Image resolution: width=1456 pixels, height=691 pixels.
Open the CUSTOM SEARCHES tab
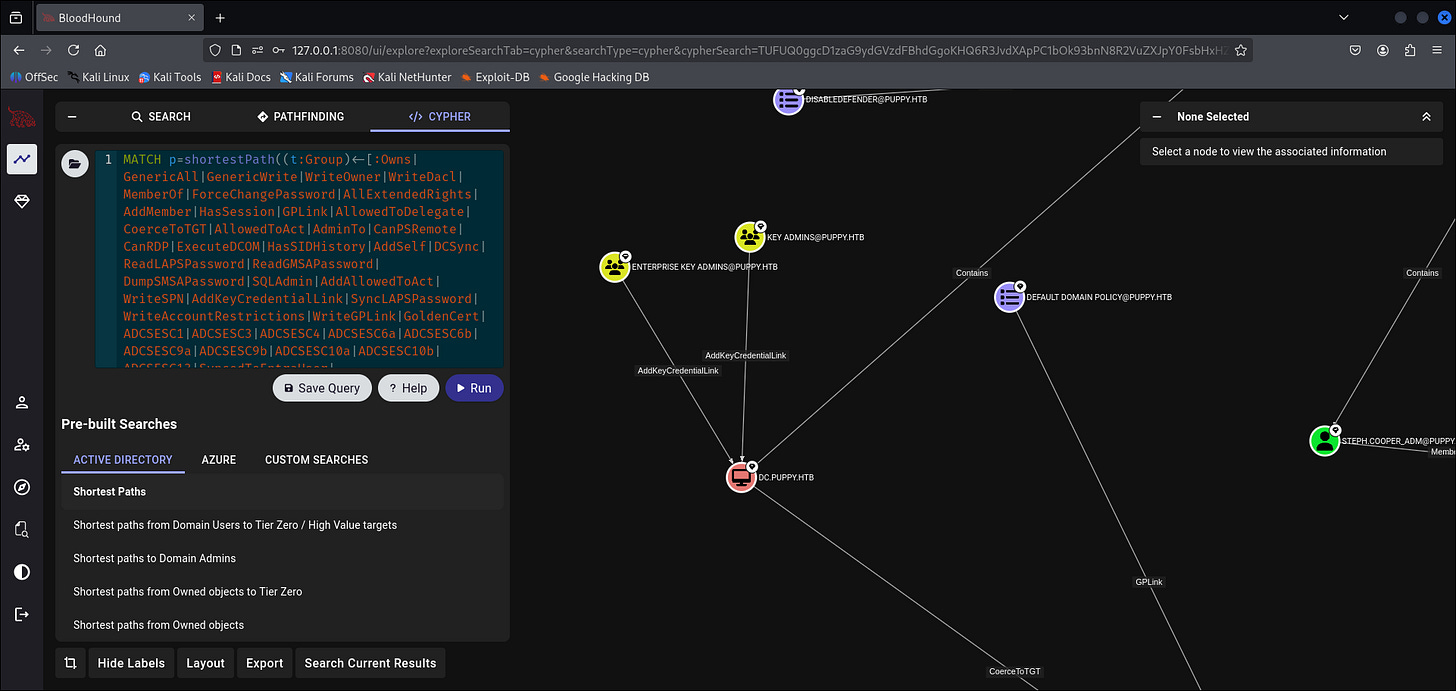tap(316, 460)
